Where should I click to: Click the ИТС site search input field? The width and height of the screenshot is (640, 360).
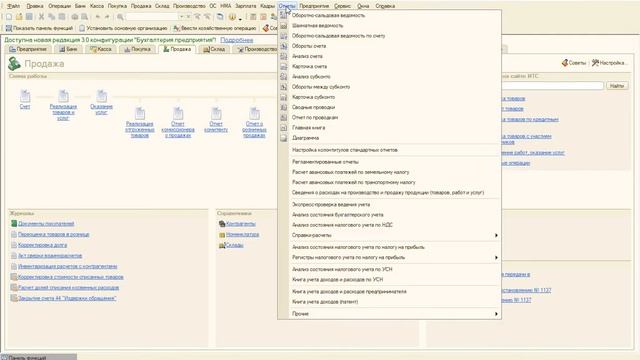pos(552,86)
